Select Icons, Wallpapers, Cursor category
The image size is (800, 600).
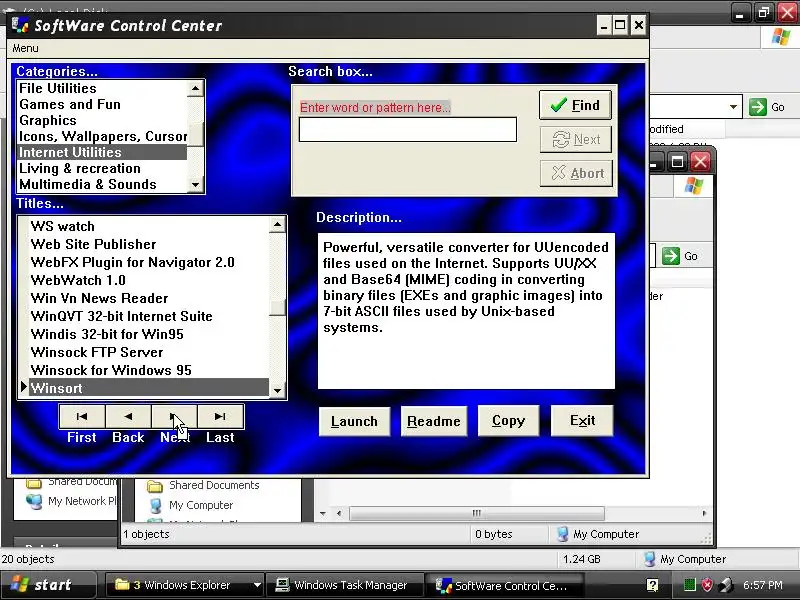102,136
